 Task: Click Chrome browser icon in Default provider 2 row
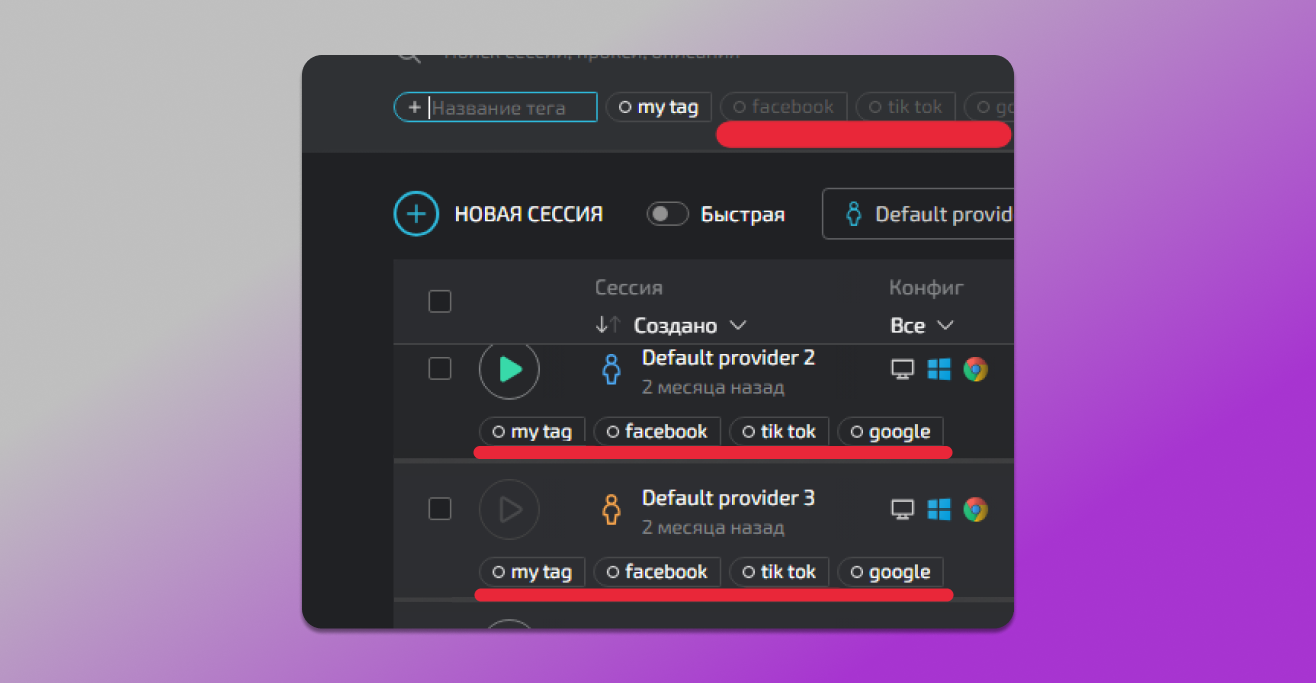[x=975, y=369]
